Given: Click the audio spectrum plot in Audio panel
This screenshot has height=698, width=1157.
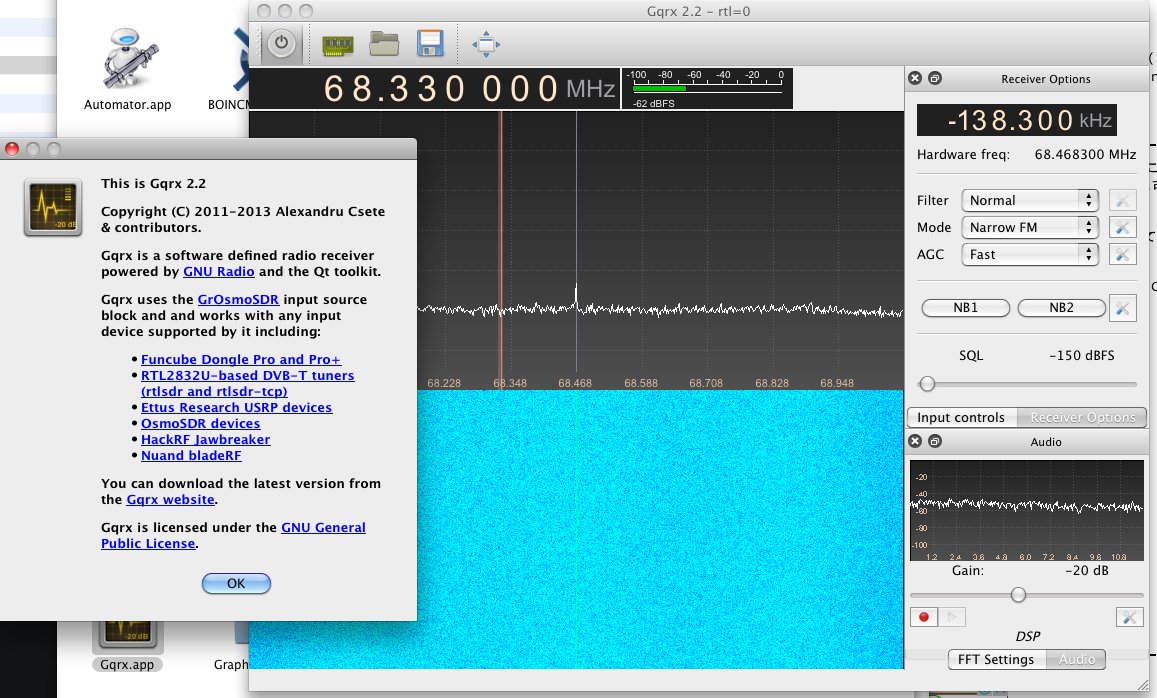Looking at the screenshot, I should (x=1026, y=511).
